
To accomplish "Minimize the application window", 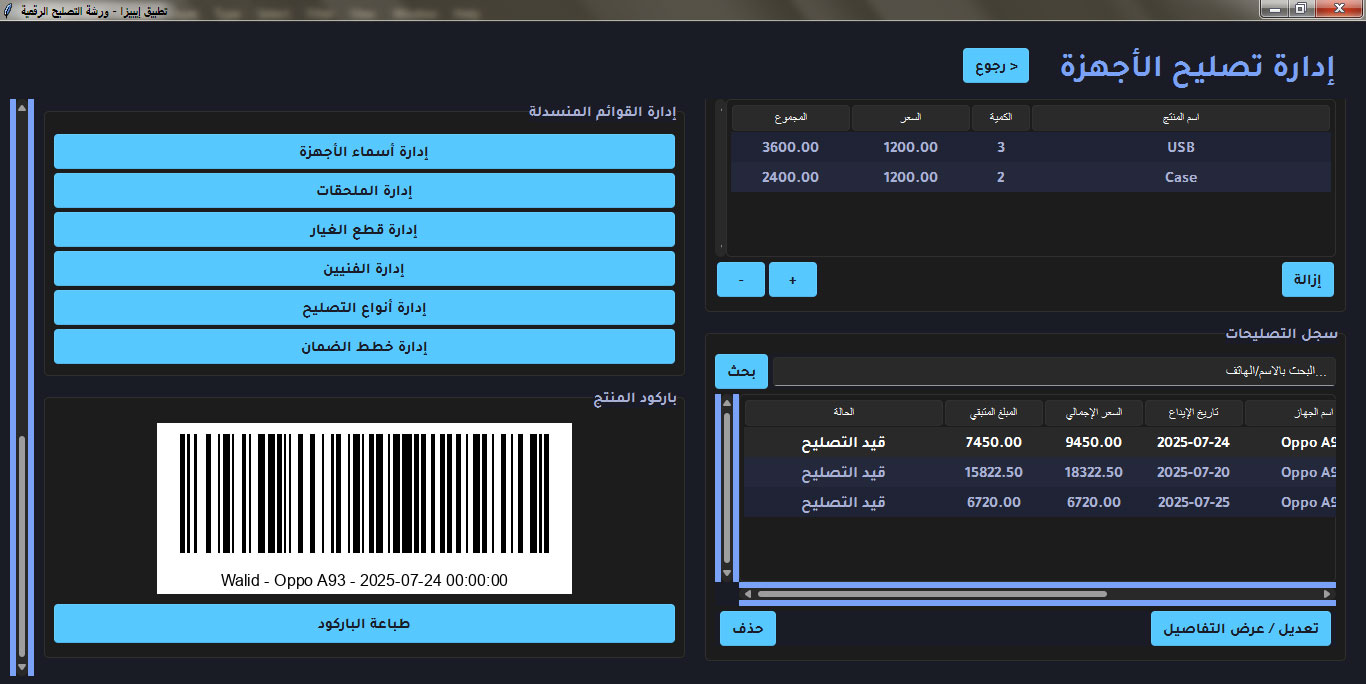I will [1272, 8].
